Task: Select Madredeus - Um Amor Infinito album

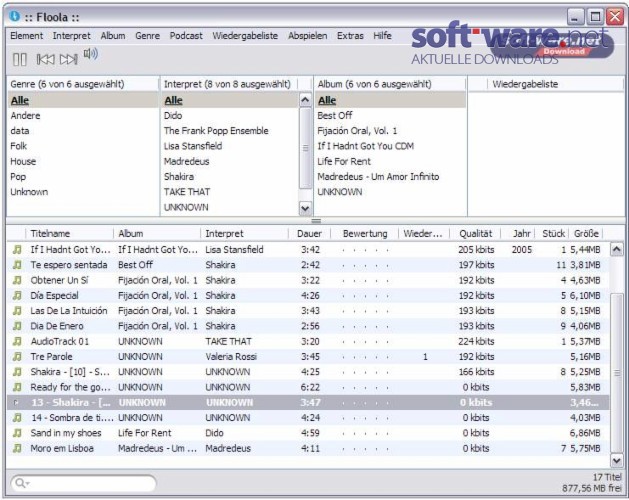Action: click(x=390, y=177)
